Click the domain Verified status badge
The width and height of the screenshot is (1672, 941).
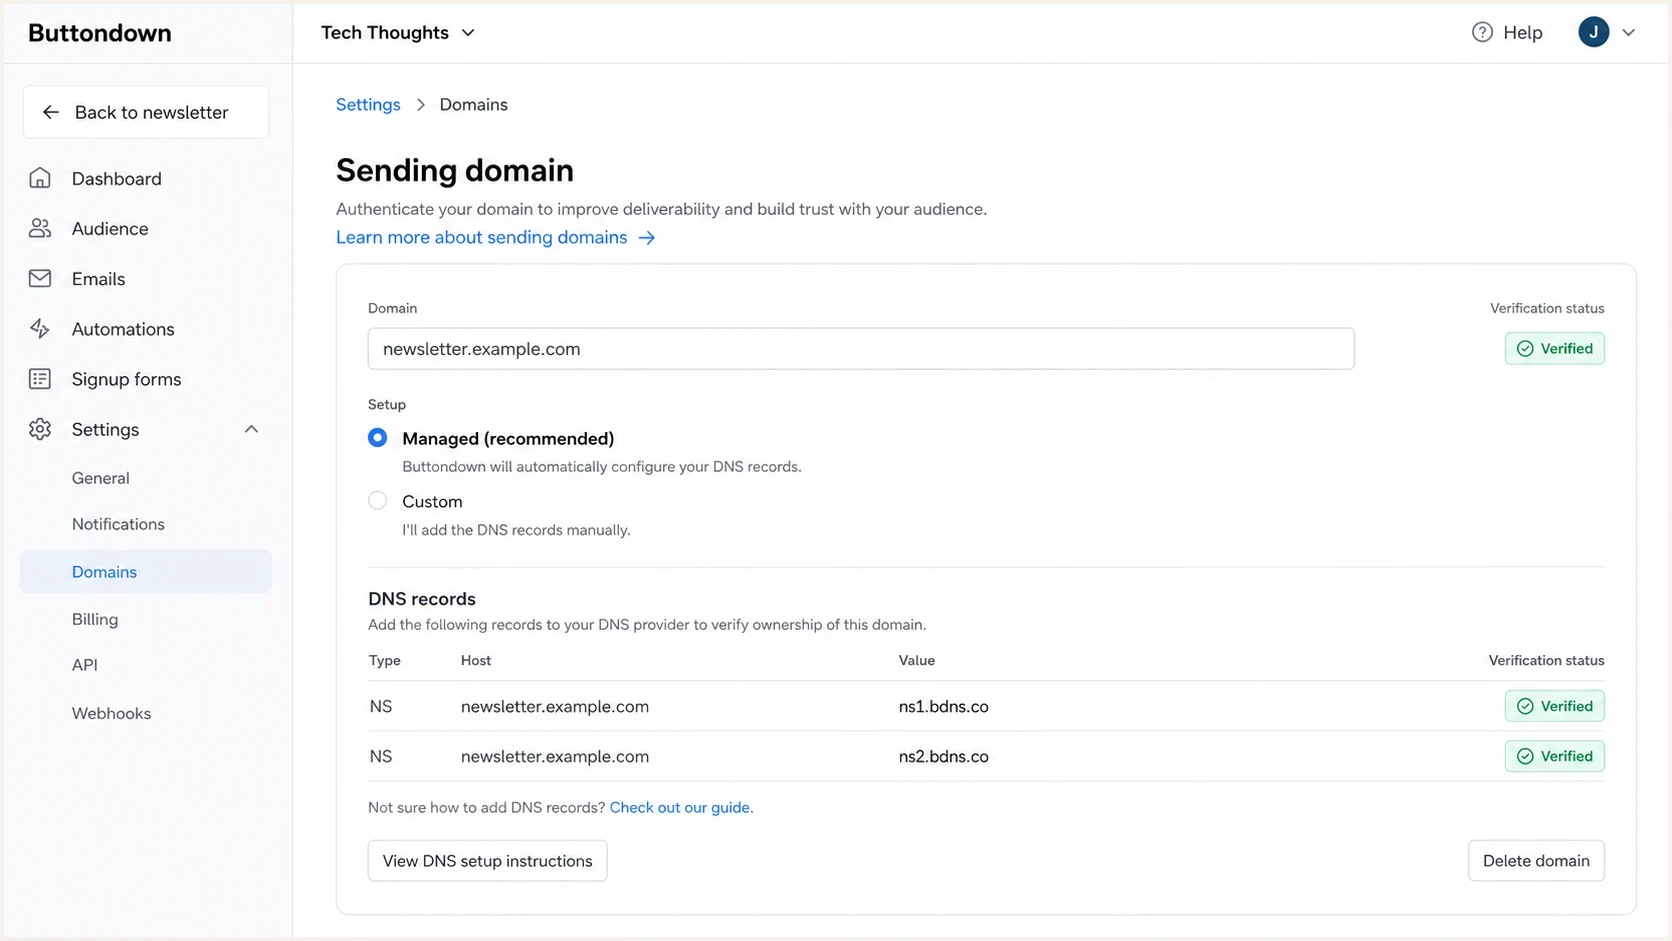pyautogui.click(x=1554, y=348)
